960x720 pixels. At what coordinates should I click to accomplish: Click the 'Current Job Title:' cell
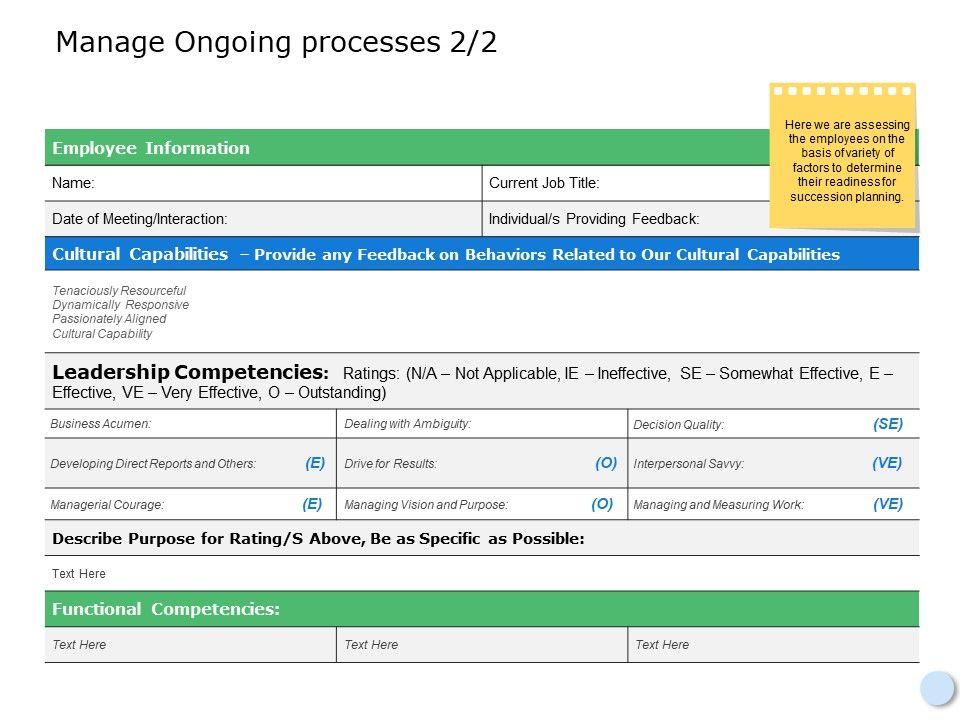coord(700,183)
